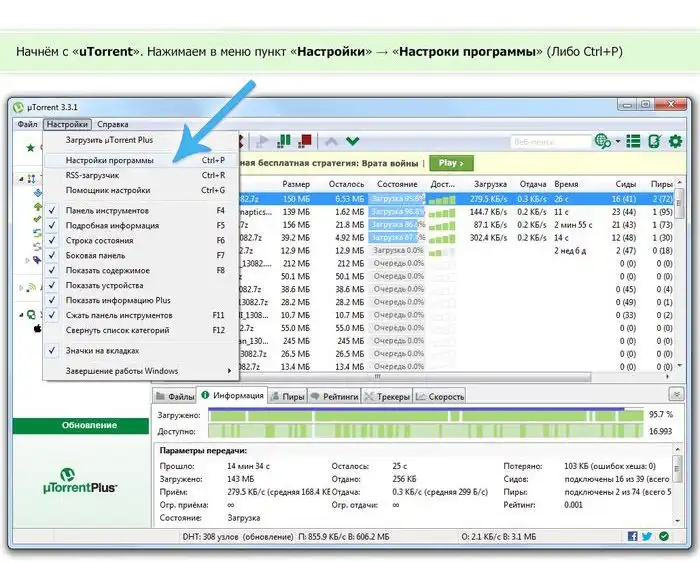Screen dimensions: 700x562
Task: Switch to the 'Трекеры' tab
Action: tap(387, 396)
